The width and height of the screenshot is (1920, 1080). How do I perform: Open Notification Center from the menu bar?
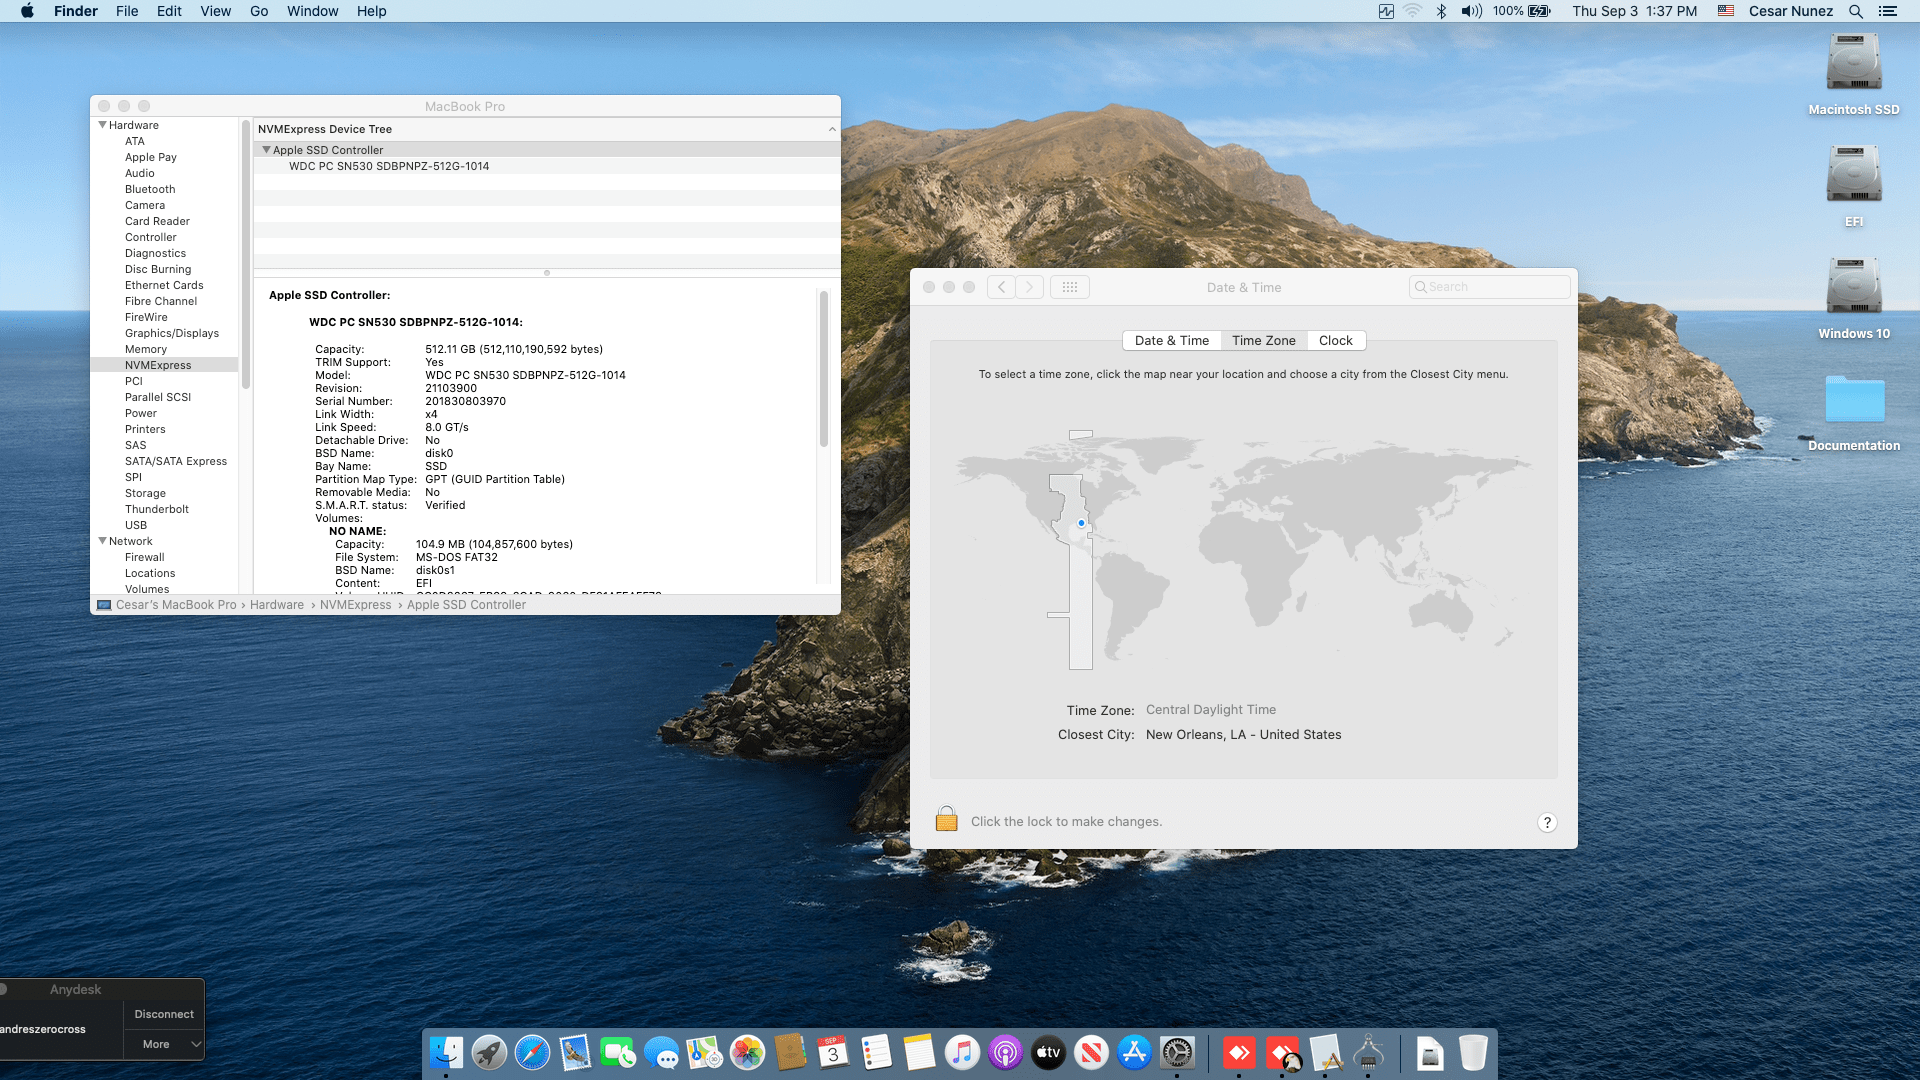click(x=1888, y=11)
